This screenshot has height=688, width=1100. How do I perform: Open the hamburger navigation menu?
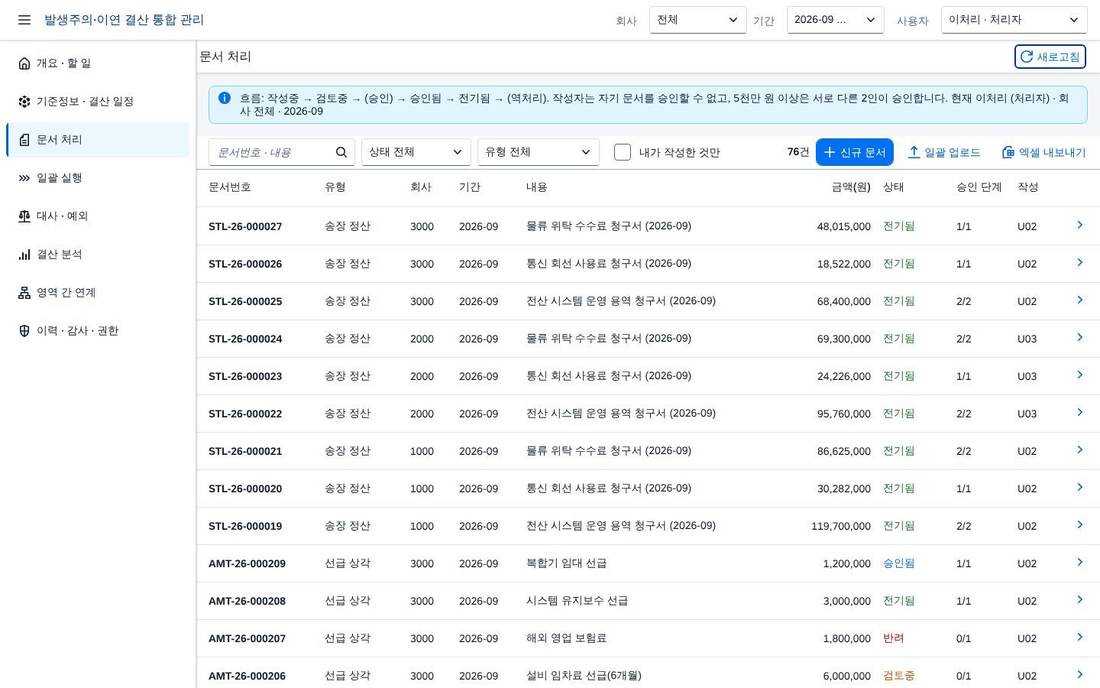[x=24, y=20]
